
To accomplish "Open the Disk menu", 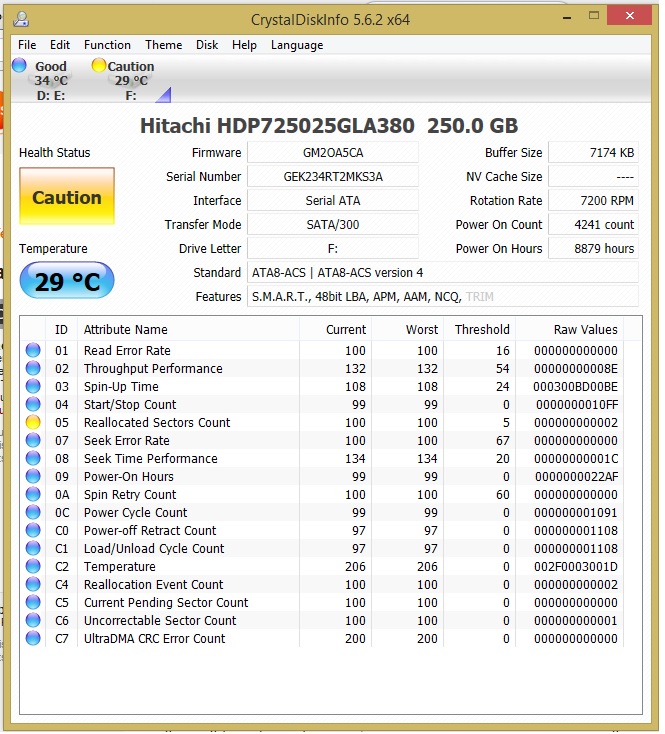I will click(207, 45).
